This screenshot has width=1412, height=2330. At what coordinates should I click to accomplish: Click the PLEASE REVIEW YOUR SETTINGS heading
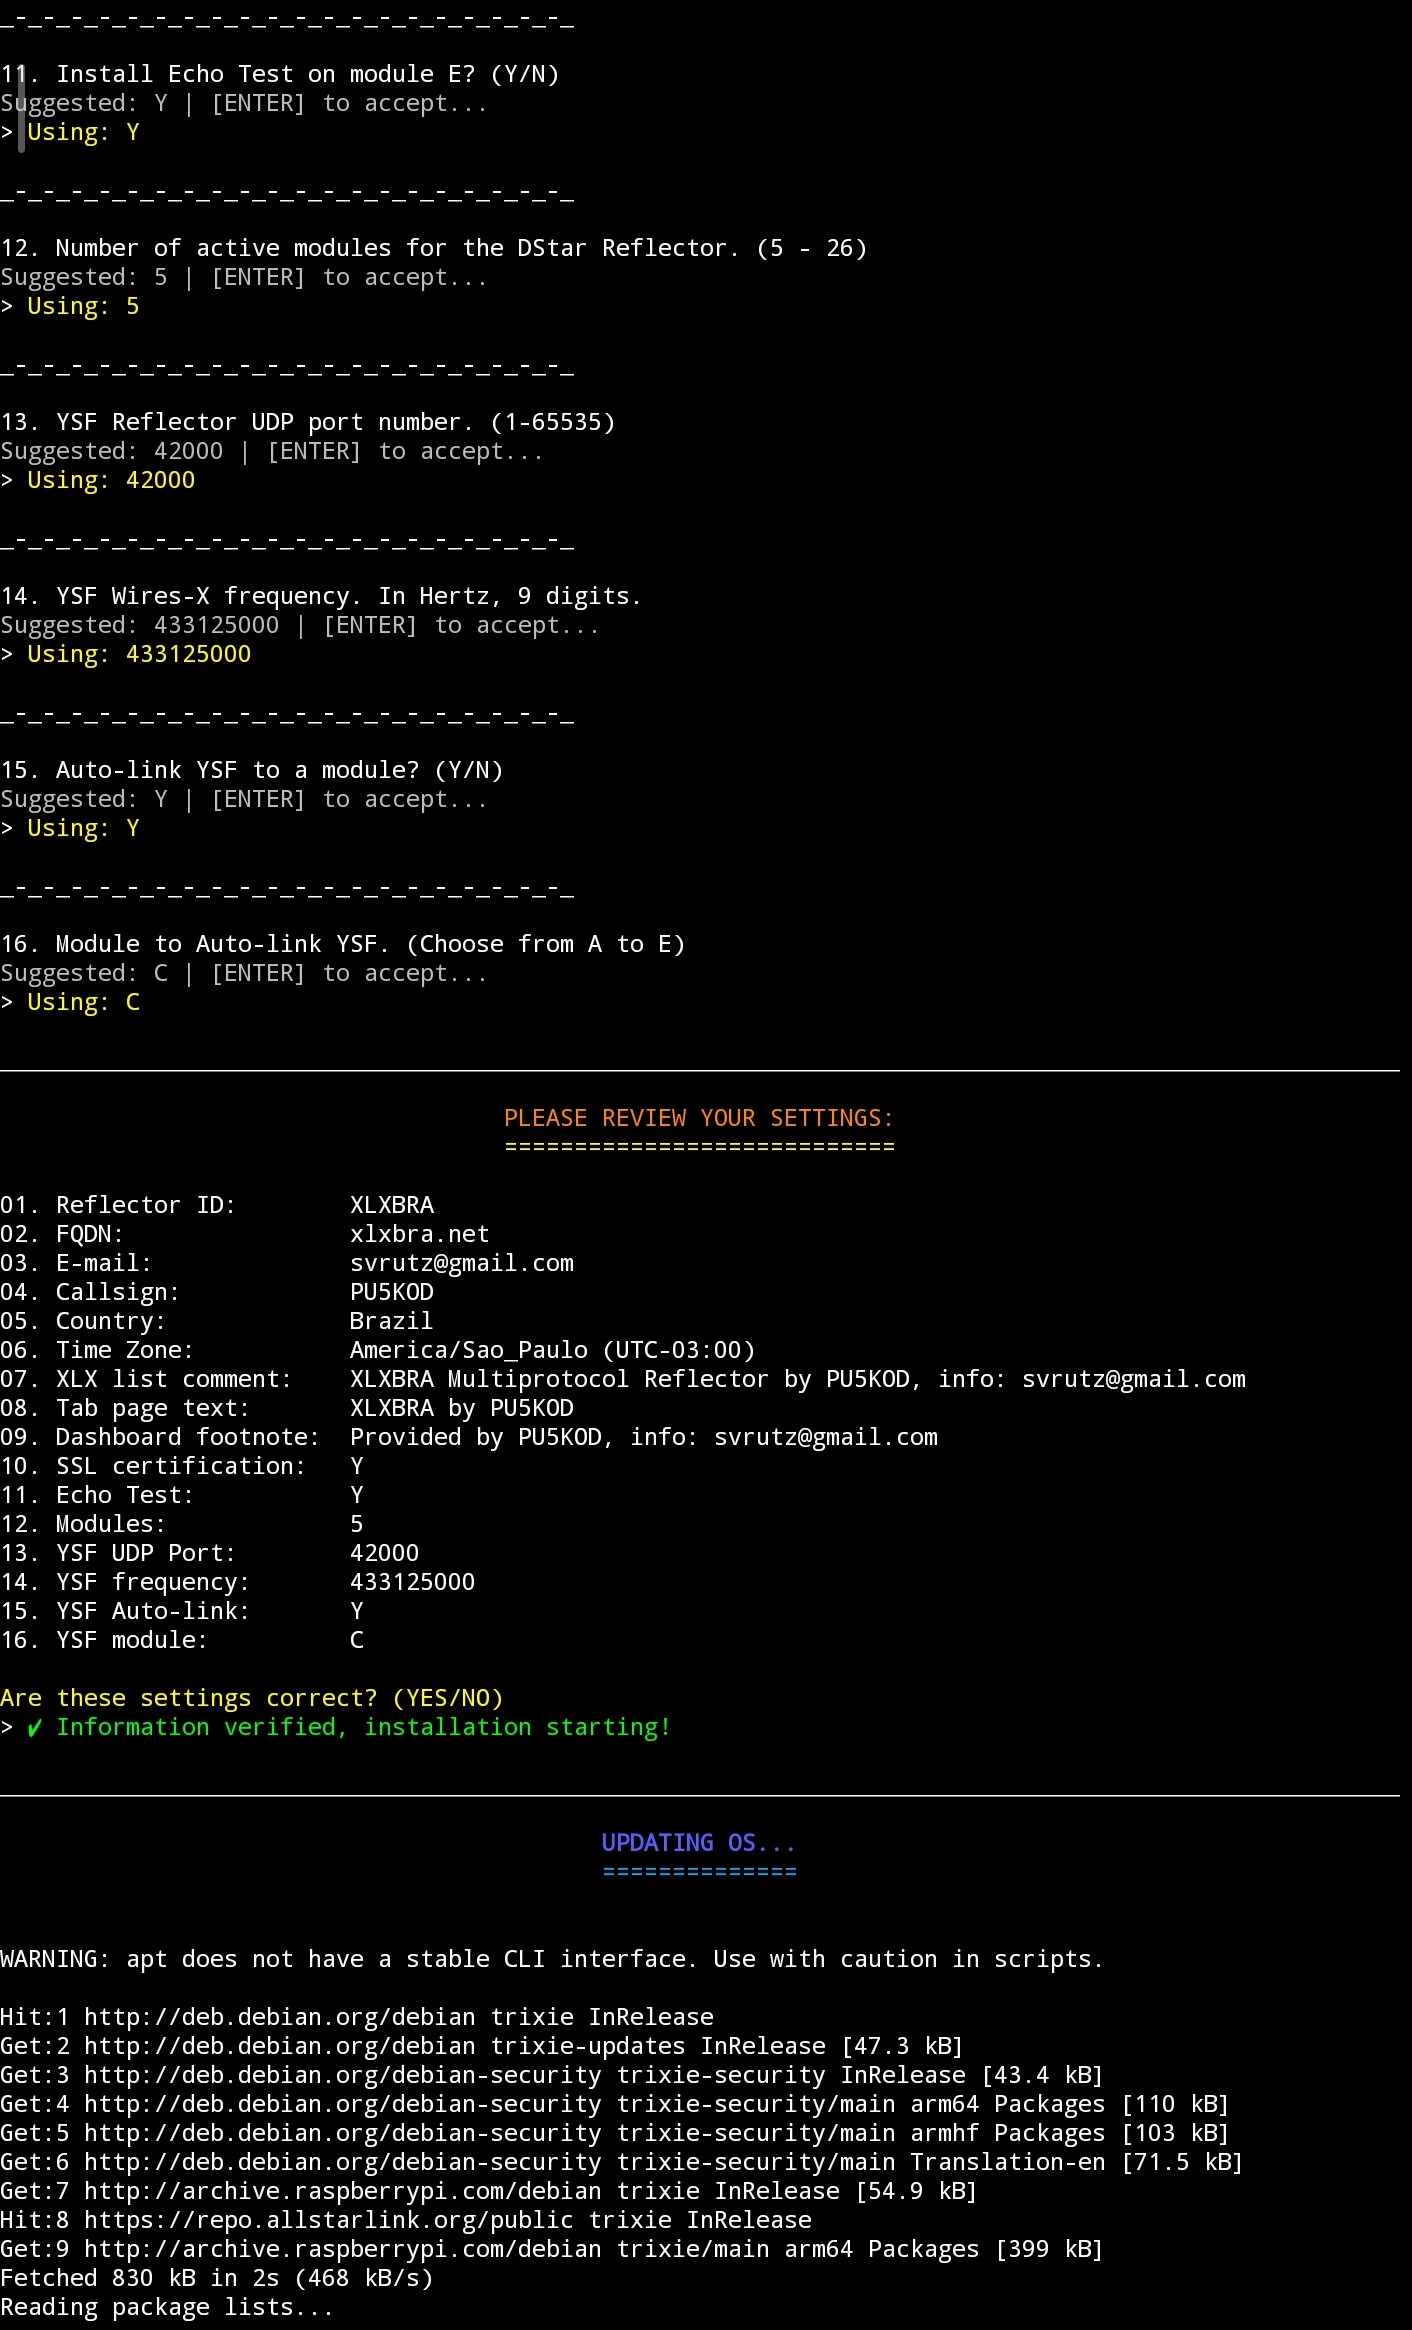click(698, 1118)
